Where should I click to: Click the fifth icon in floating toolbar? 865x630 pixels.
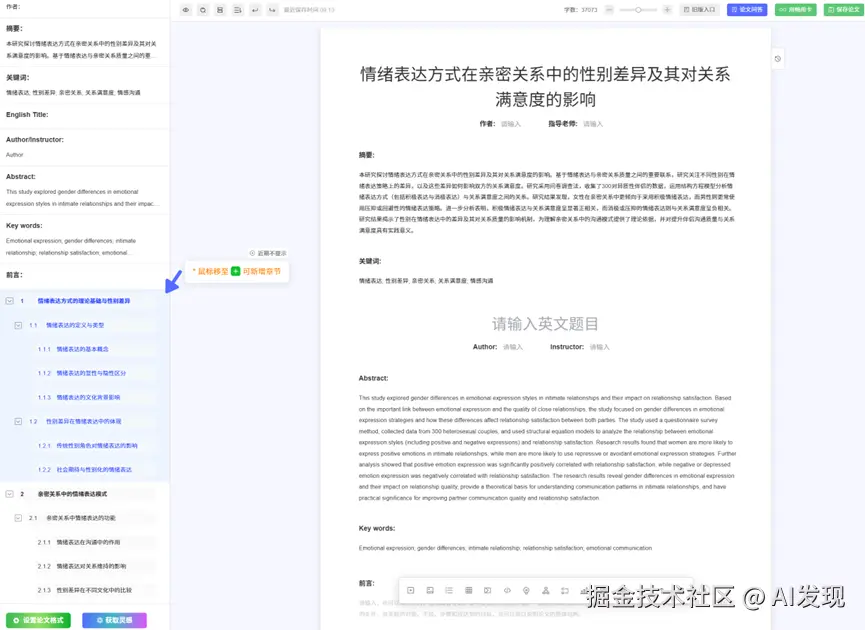click(488, 590)
